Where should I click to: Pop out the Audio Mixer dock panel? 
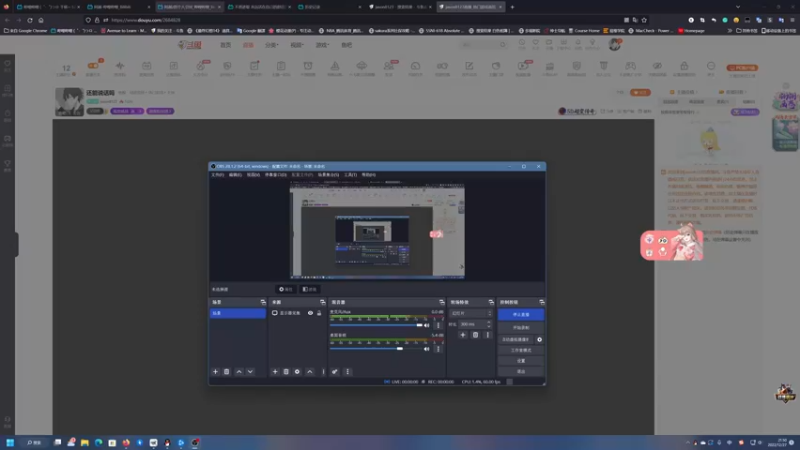(x=441, y=302)
